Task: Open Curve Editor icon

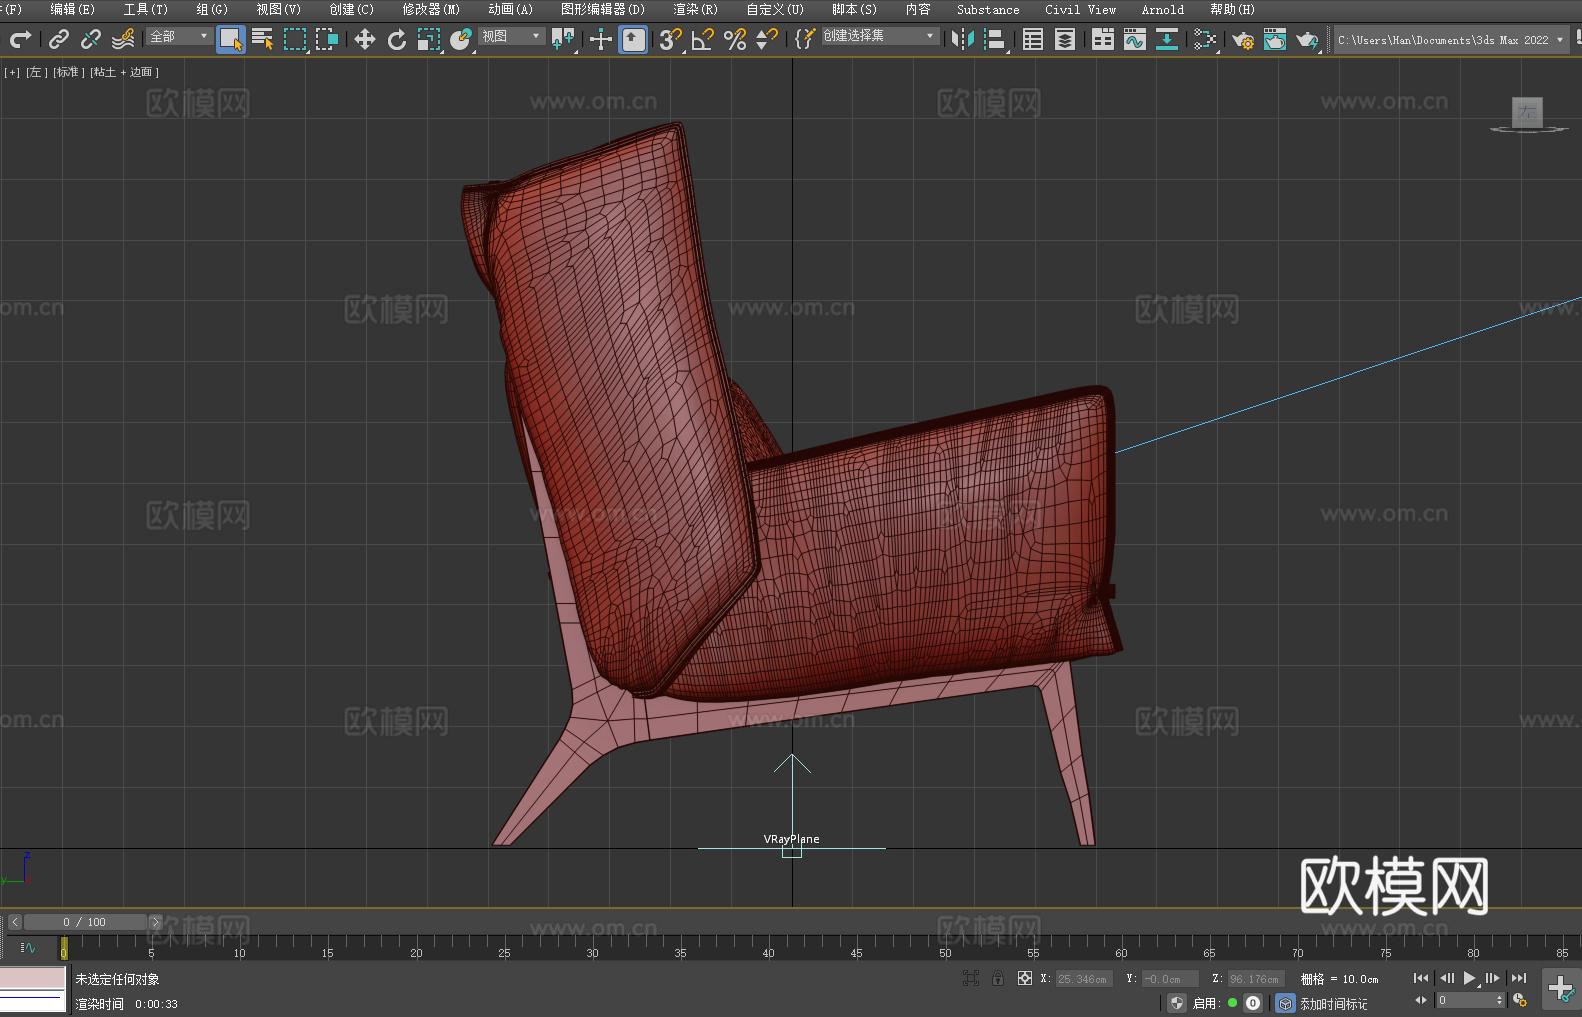Action: pos(1135,39)
